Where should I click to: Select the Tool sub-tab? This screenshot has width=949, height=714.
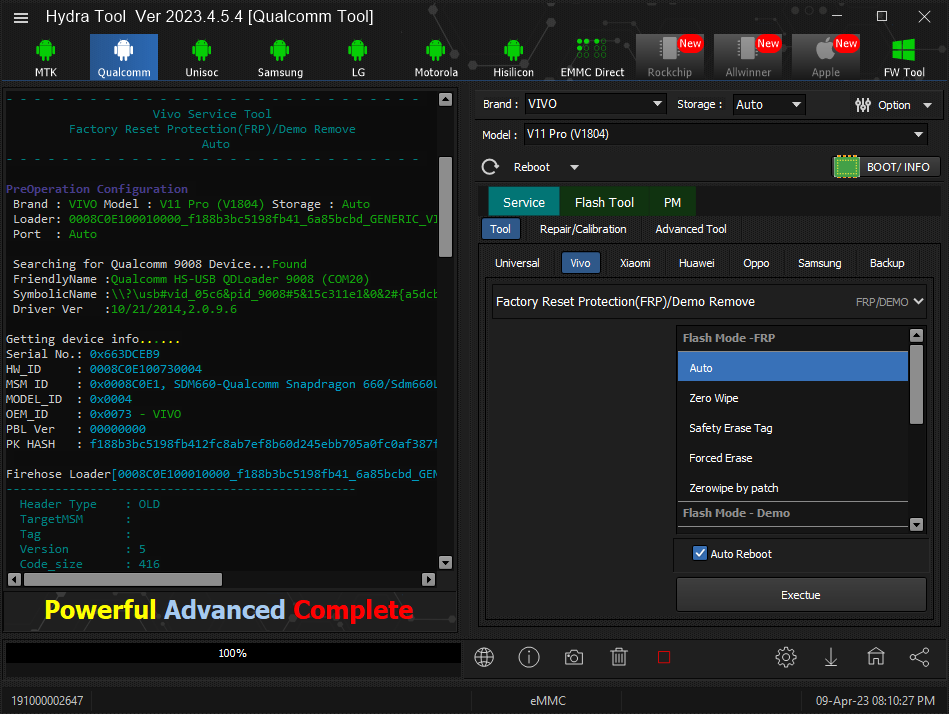click(500, 229)
